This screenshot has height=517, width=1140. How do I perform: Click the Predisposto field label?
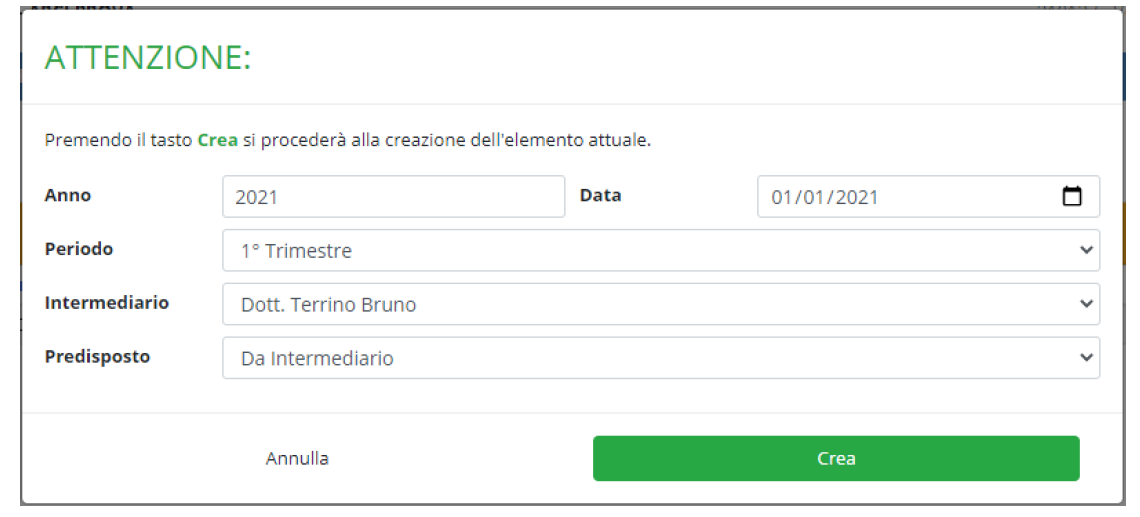coord(97,356)
